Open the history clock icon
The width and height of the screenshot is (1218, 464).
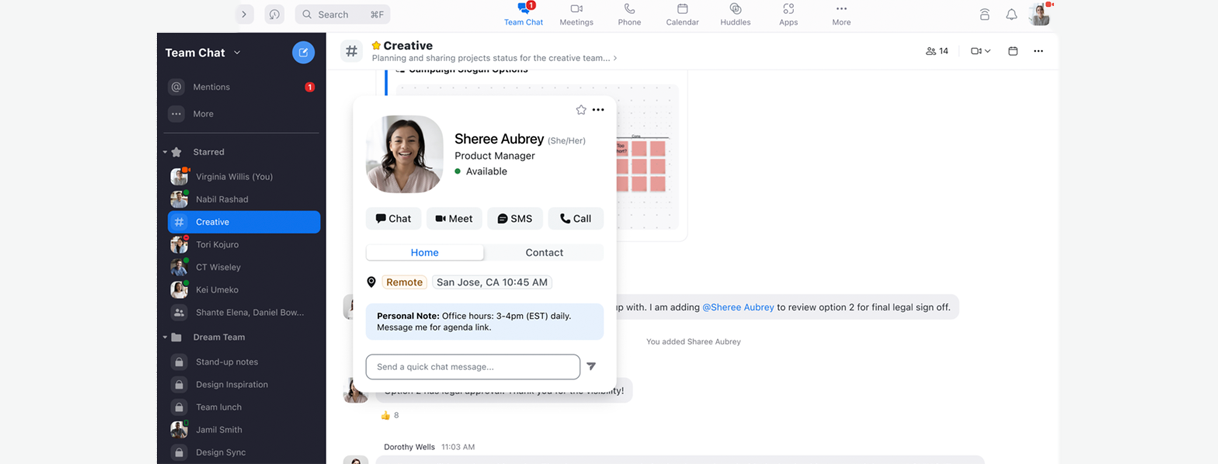tap(274, 14)
